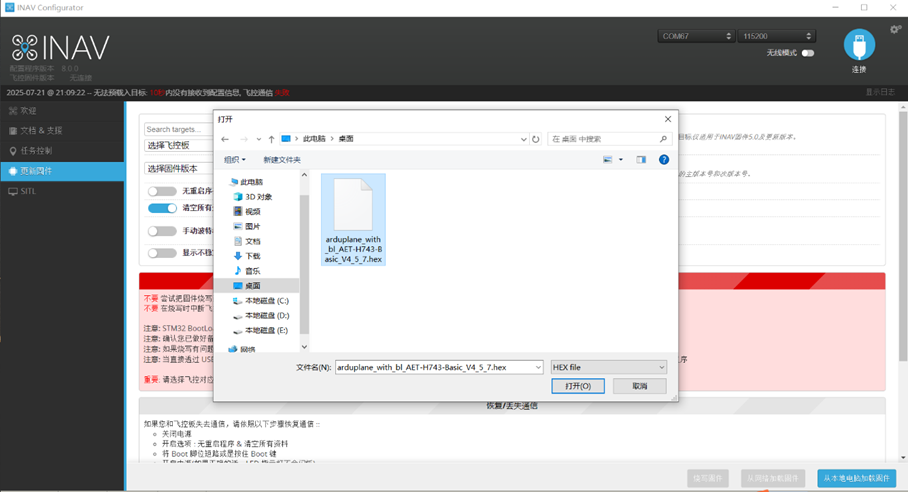Go up one folder with up arrow
Image resolution: width=908 pixels, height=492 pixels.
271,139
